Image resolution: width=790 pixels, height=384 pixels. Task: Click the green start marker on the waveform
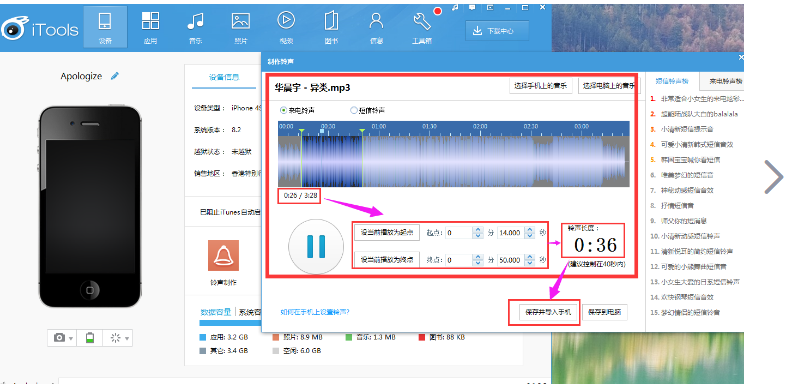point(301,132)
